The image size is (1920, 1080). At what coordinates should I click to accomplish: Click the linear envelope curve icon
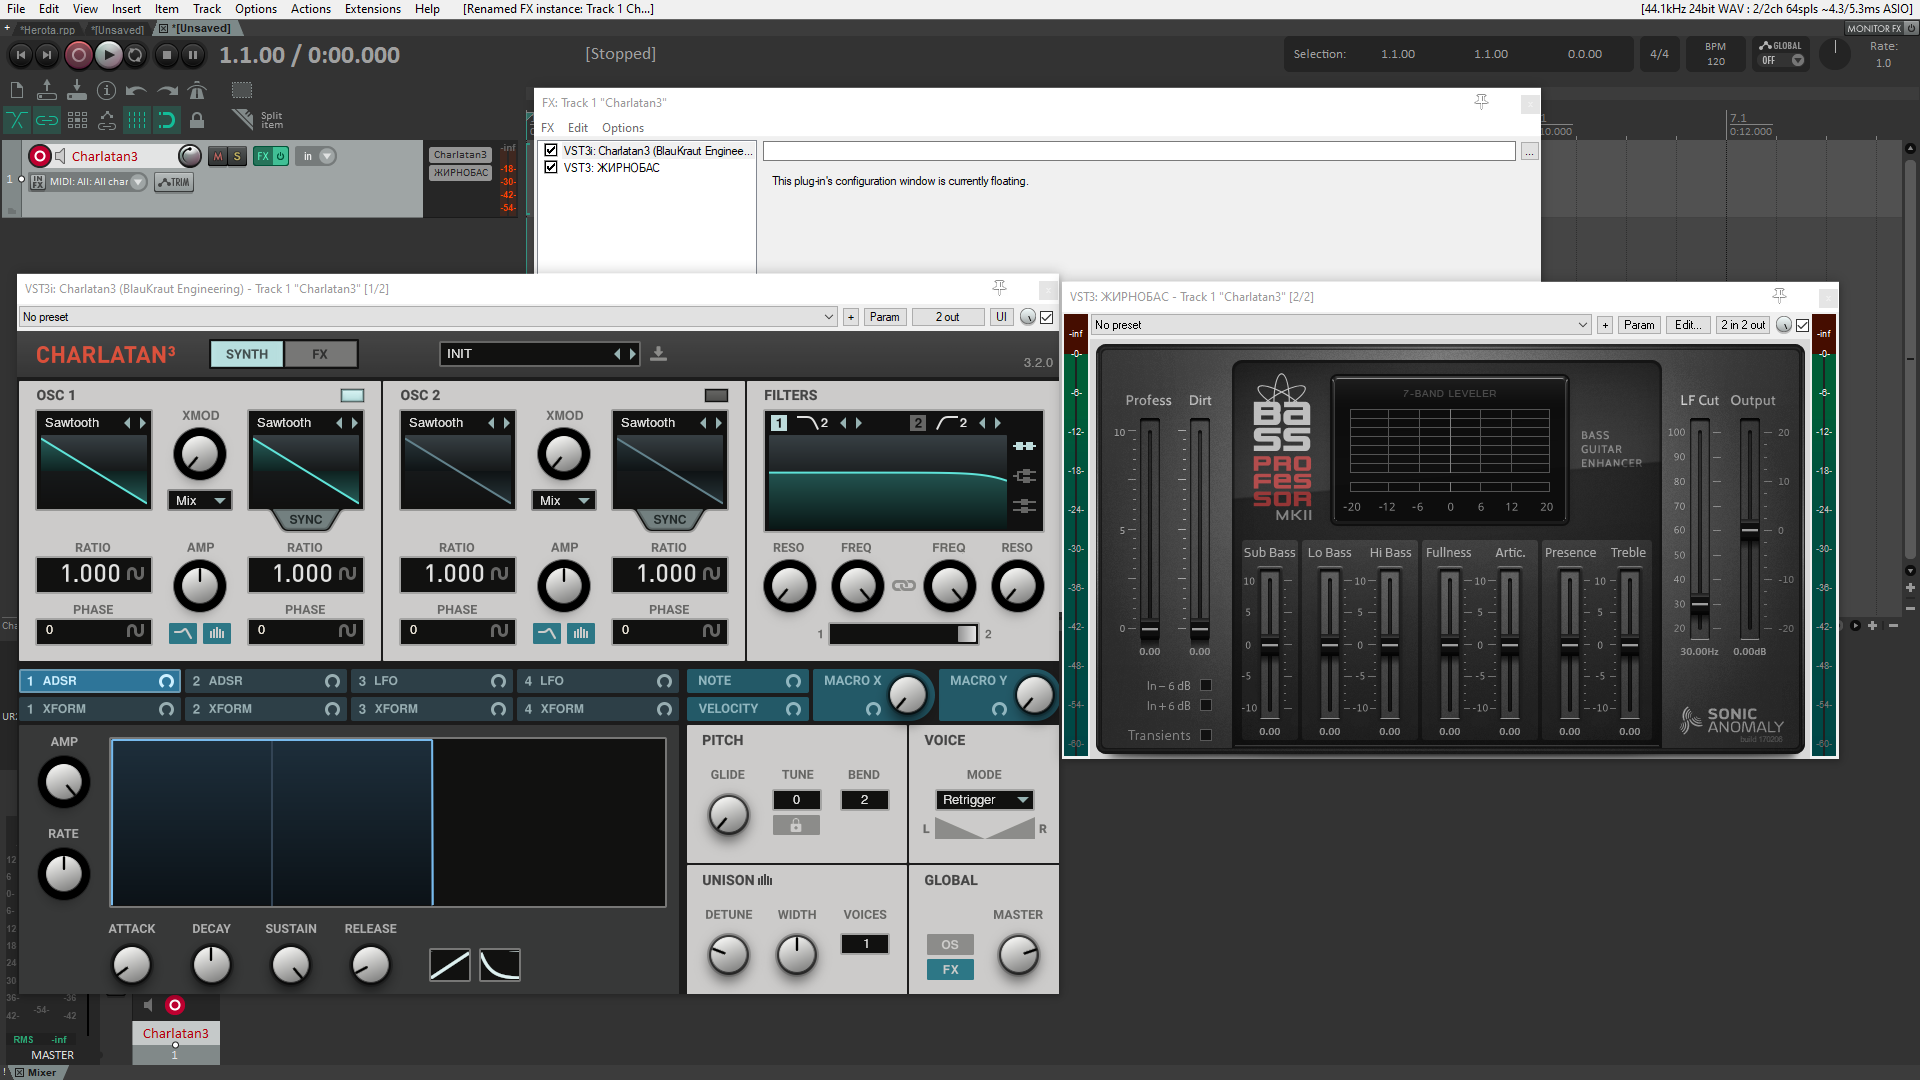point(450,965)
